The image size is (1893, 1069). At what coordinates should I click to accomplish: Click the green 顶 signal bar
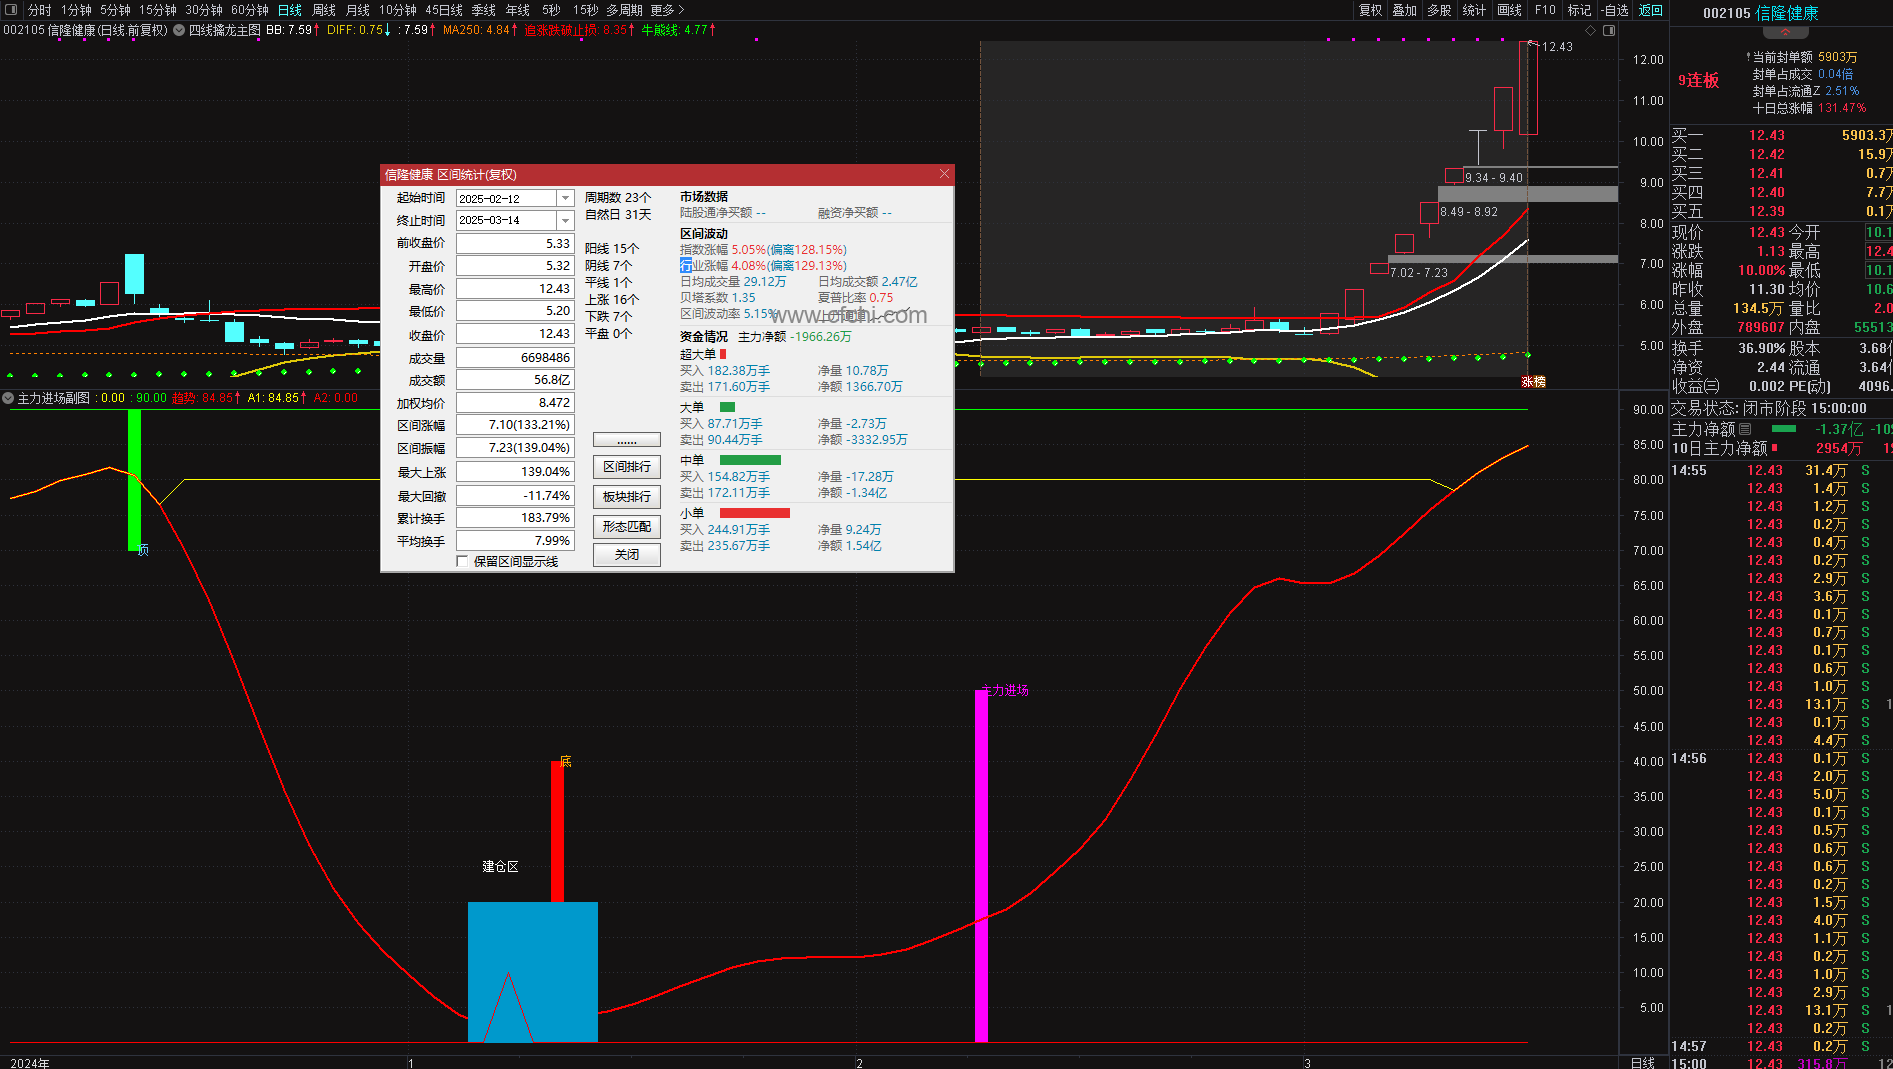coord(134,480)
